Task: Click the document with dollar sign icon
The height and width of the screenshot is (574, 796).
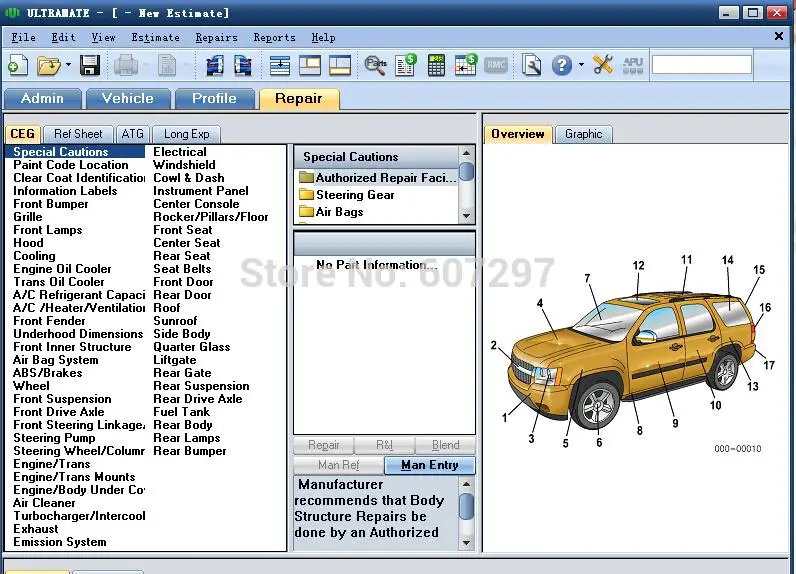Action: (x=406, y=65)
